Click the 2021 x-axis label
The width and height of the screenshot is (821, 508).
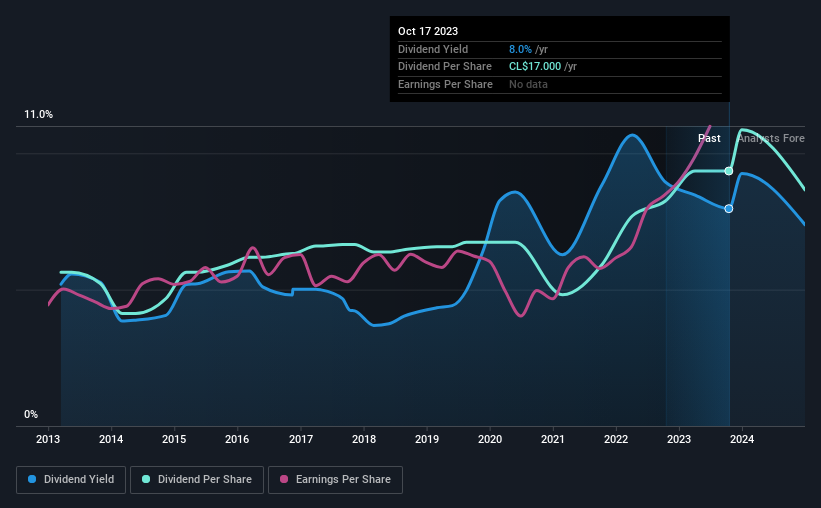click(x=553, y=439)
